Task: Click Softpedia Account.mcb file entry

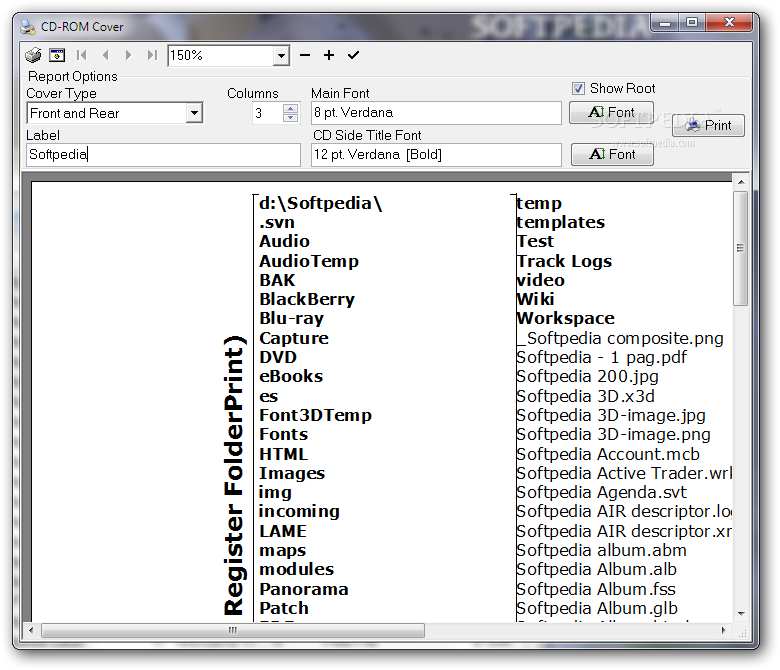Action: (x=608, y=454)
